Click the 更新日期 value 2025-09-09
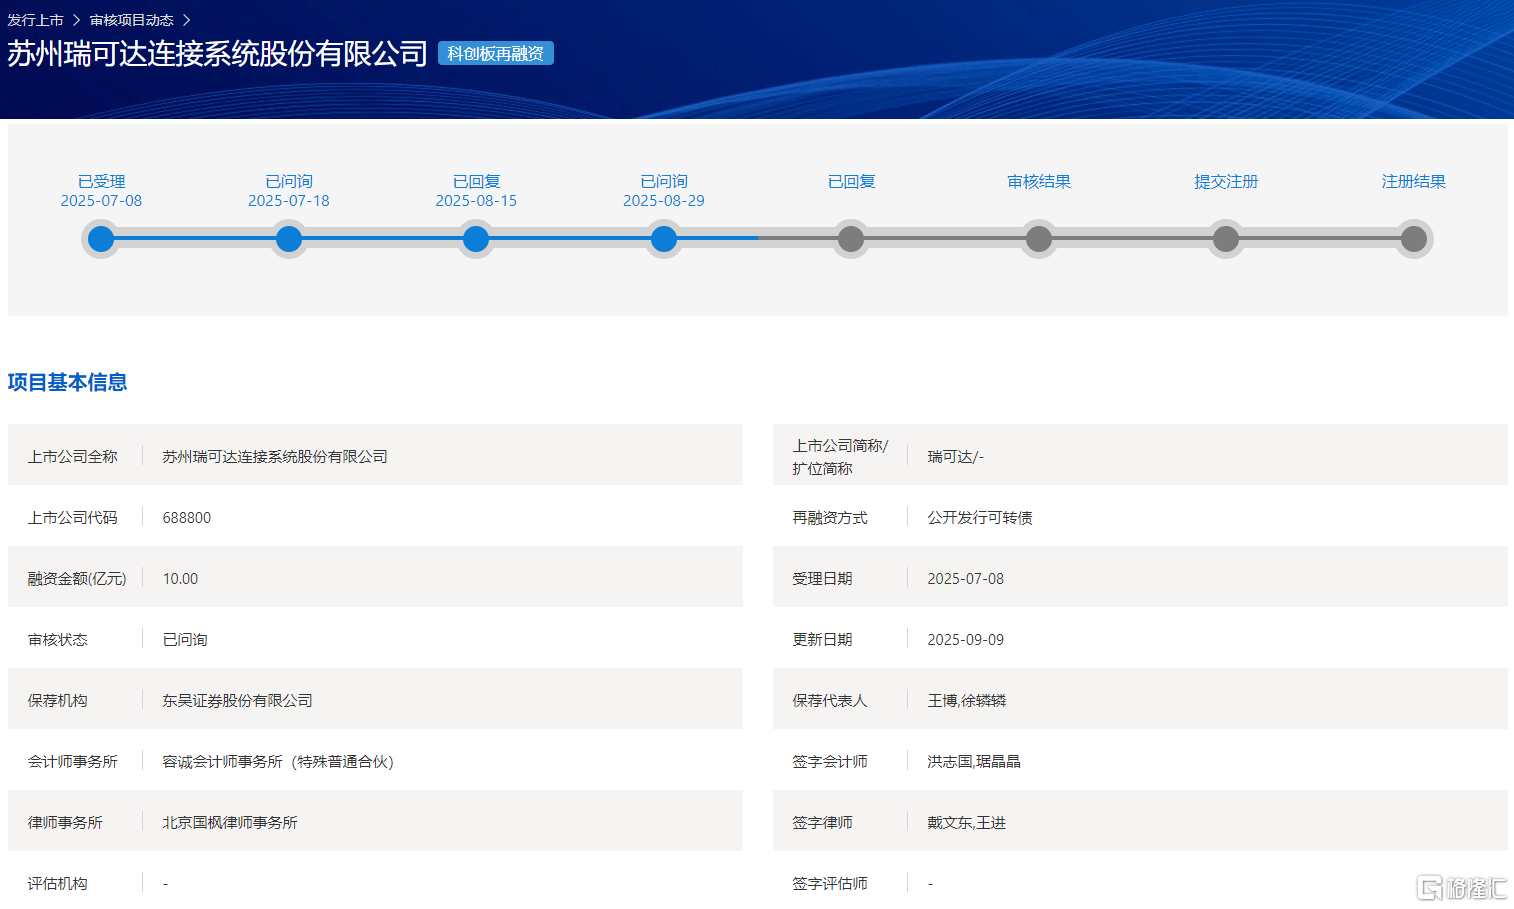Image resolution: width=1514 pixels, height=909 pixels. (965, 639)
